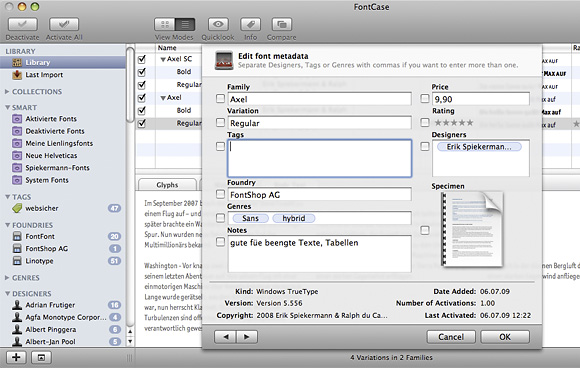
Task: Click the Foundry input field
Action: [320, 195]
